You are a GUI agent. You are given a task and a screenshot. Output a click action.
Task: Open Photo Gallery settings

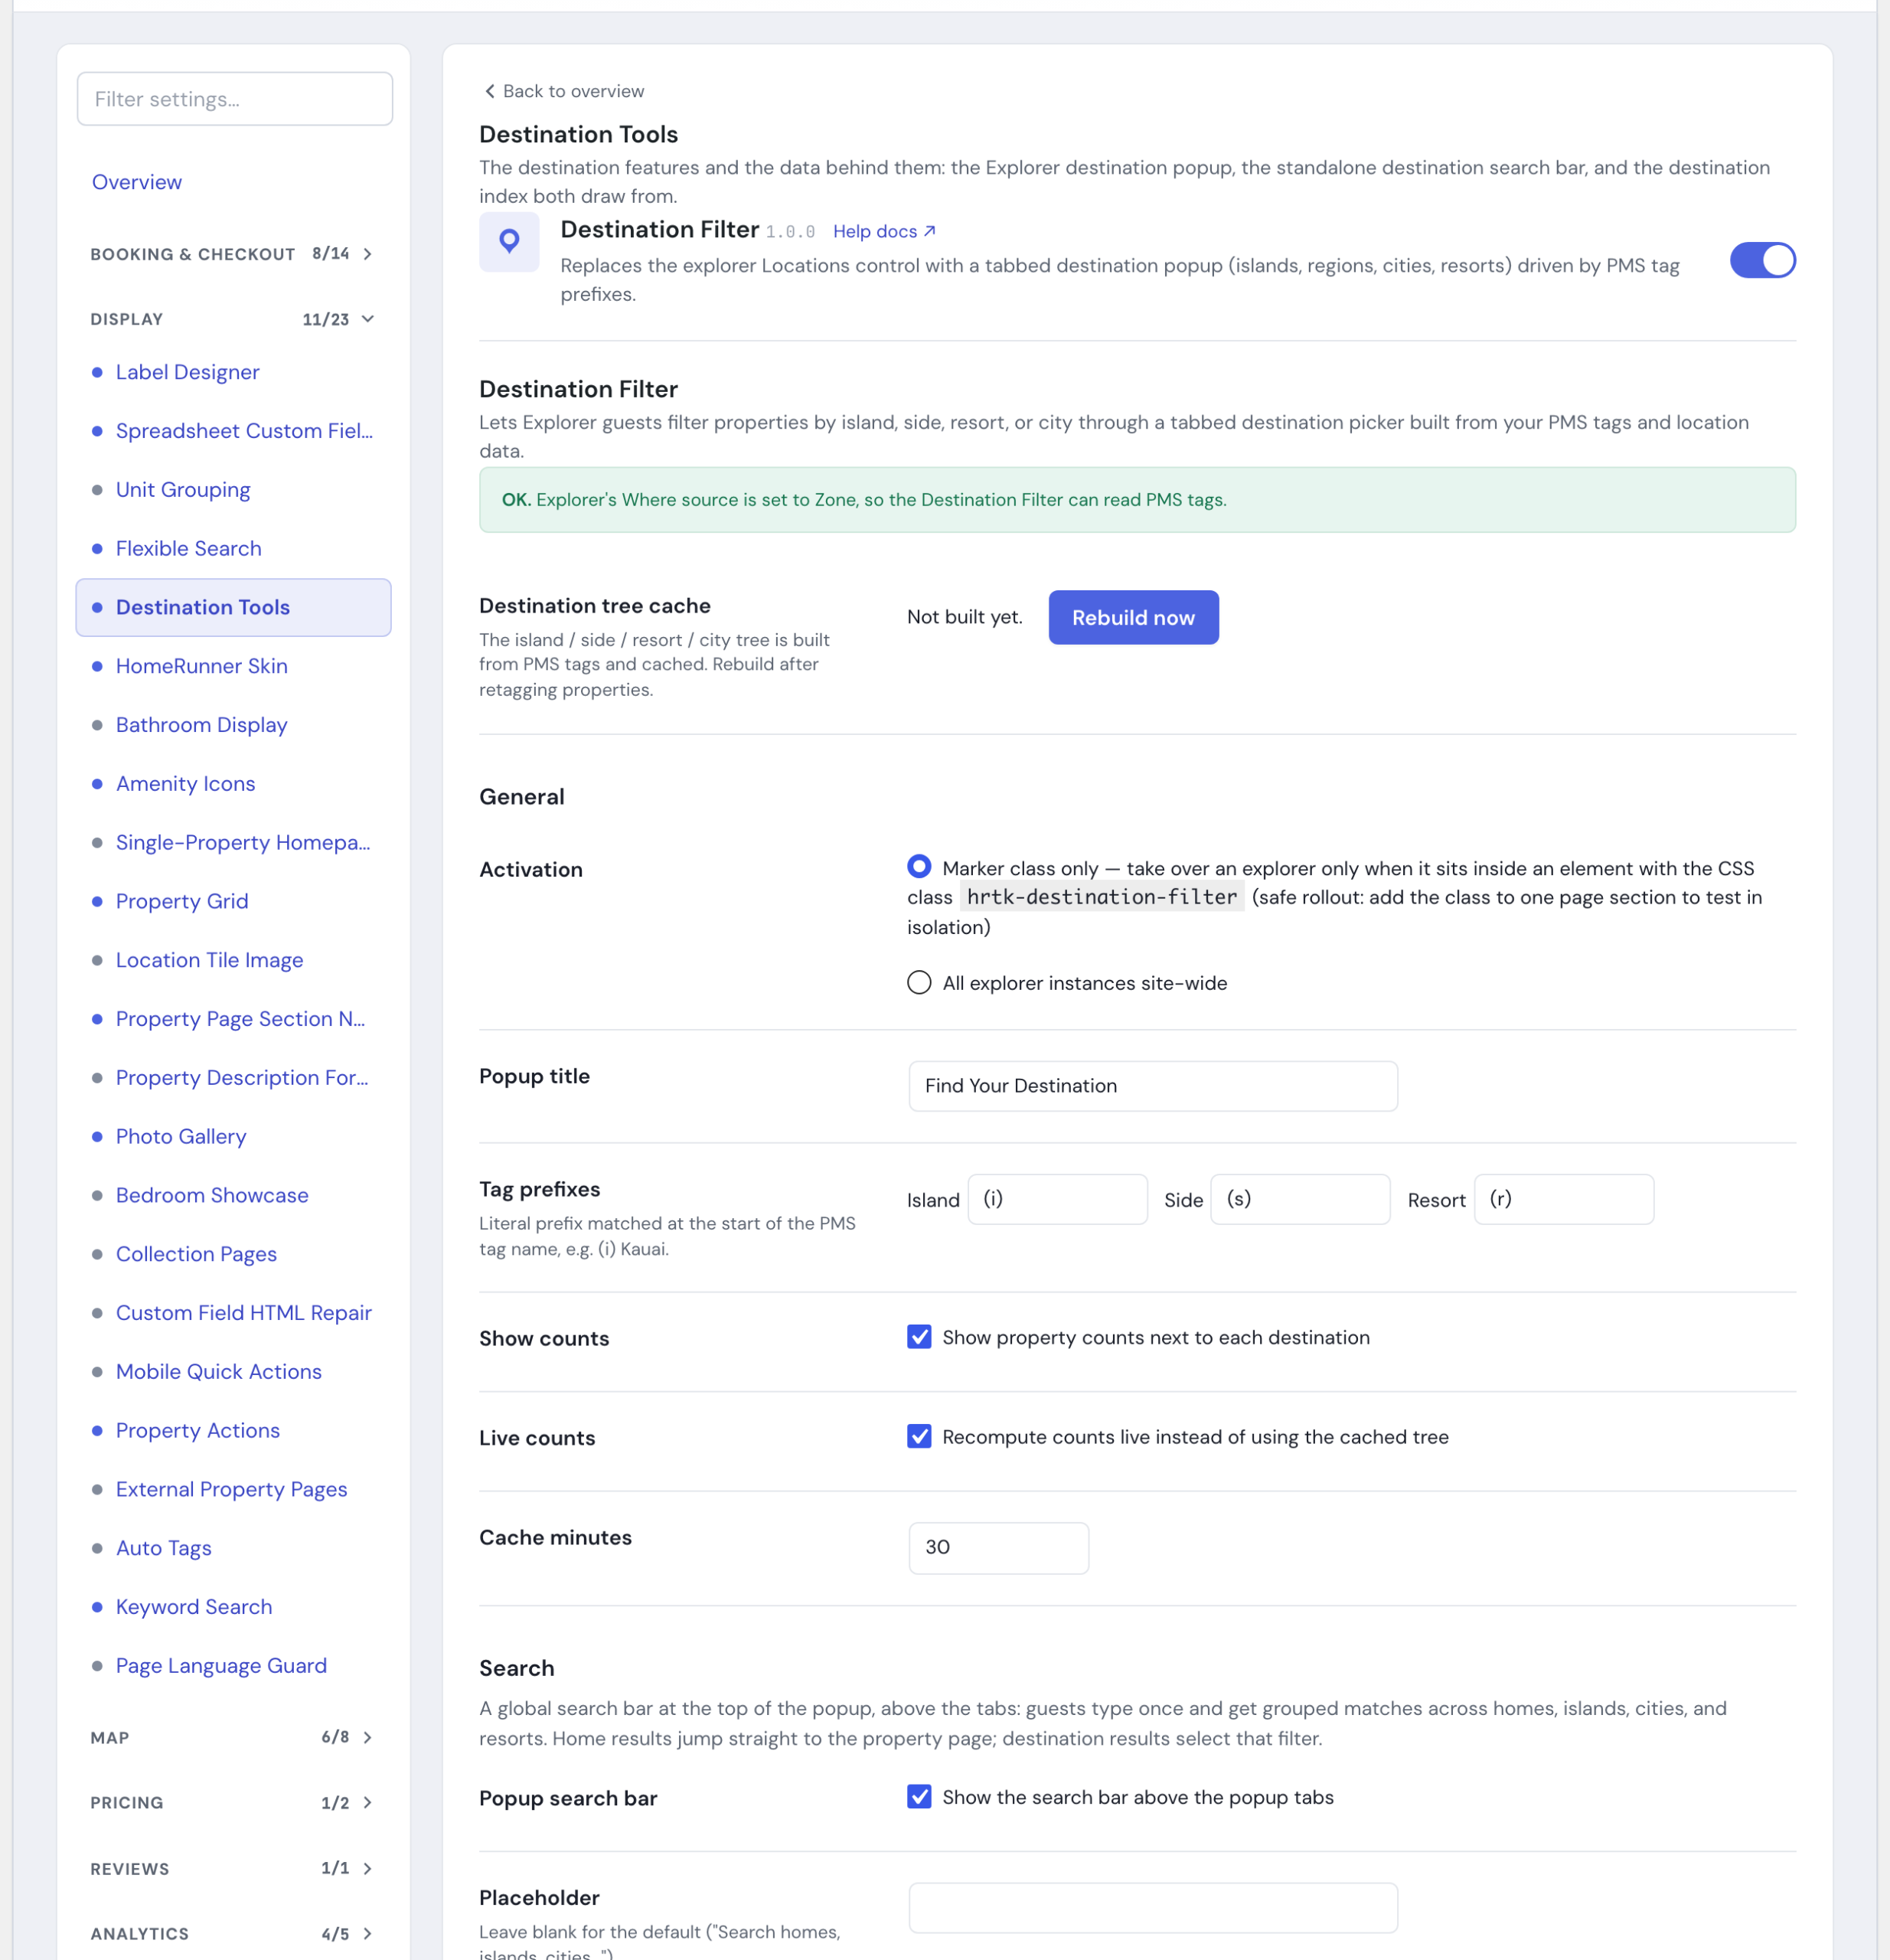[181, 1136]
